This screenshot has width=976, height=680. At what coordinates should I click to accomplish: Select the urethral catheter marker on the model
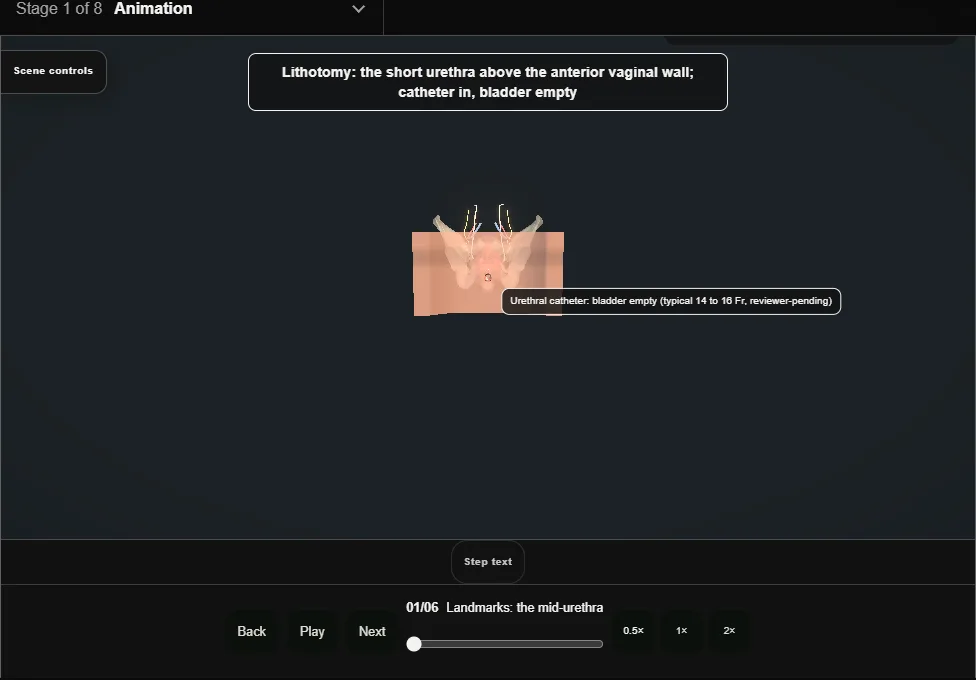tap(488, 278)
